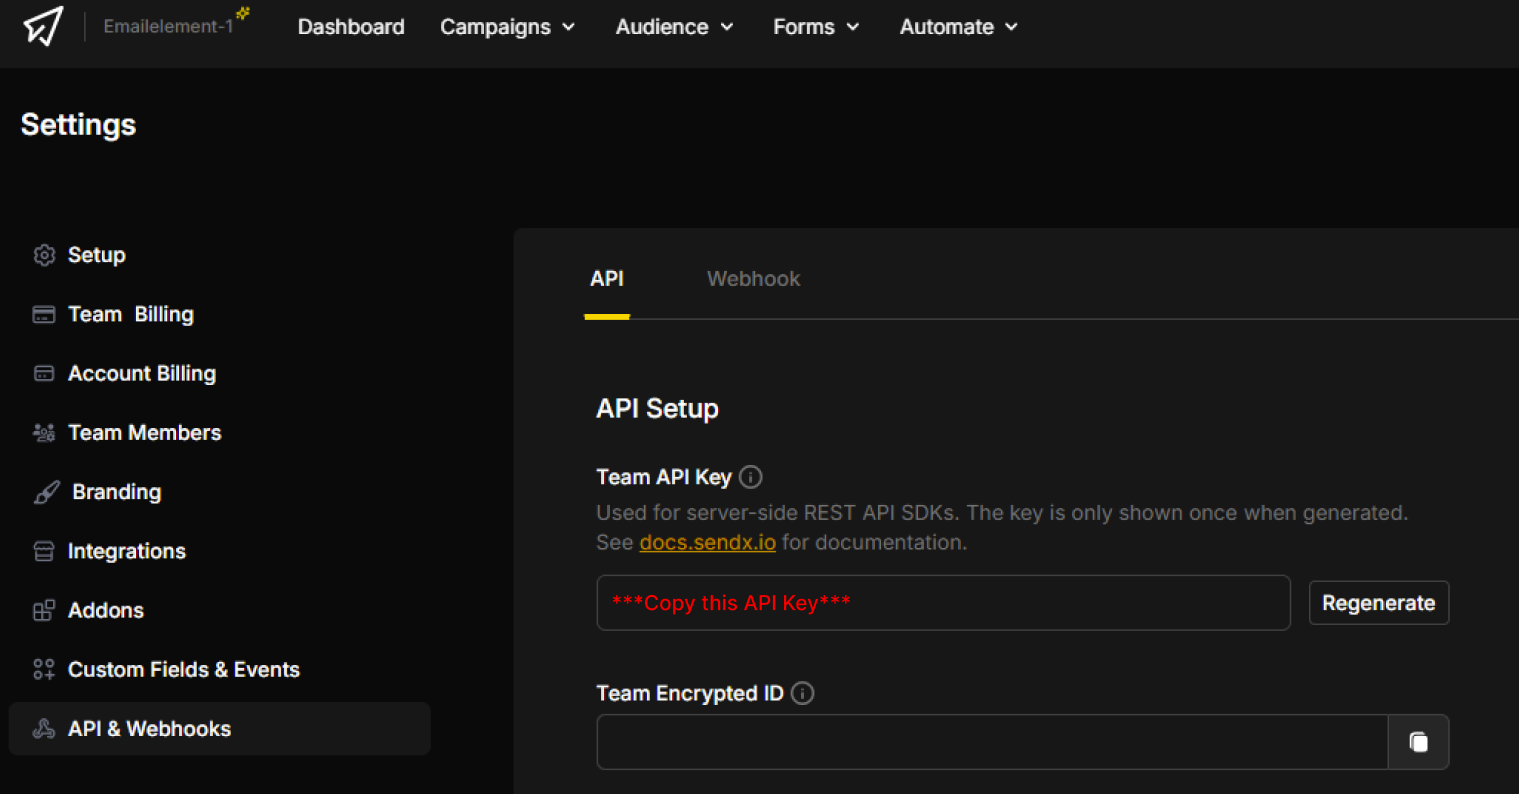Select API & Webhooks in sidebar
This screenshot has width=1519, height=794.
(x=219, y=728)
